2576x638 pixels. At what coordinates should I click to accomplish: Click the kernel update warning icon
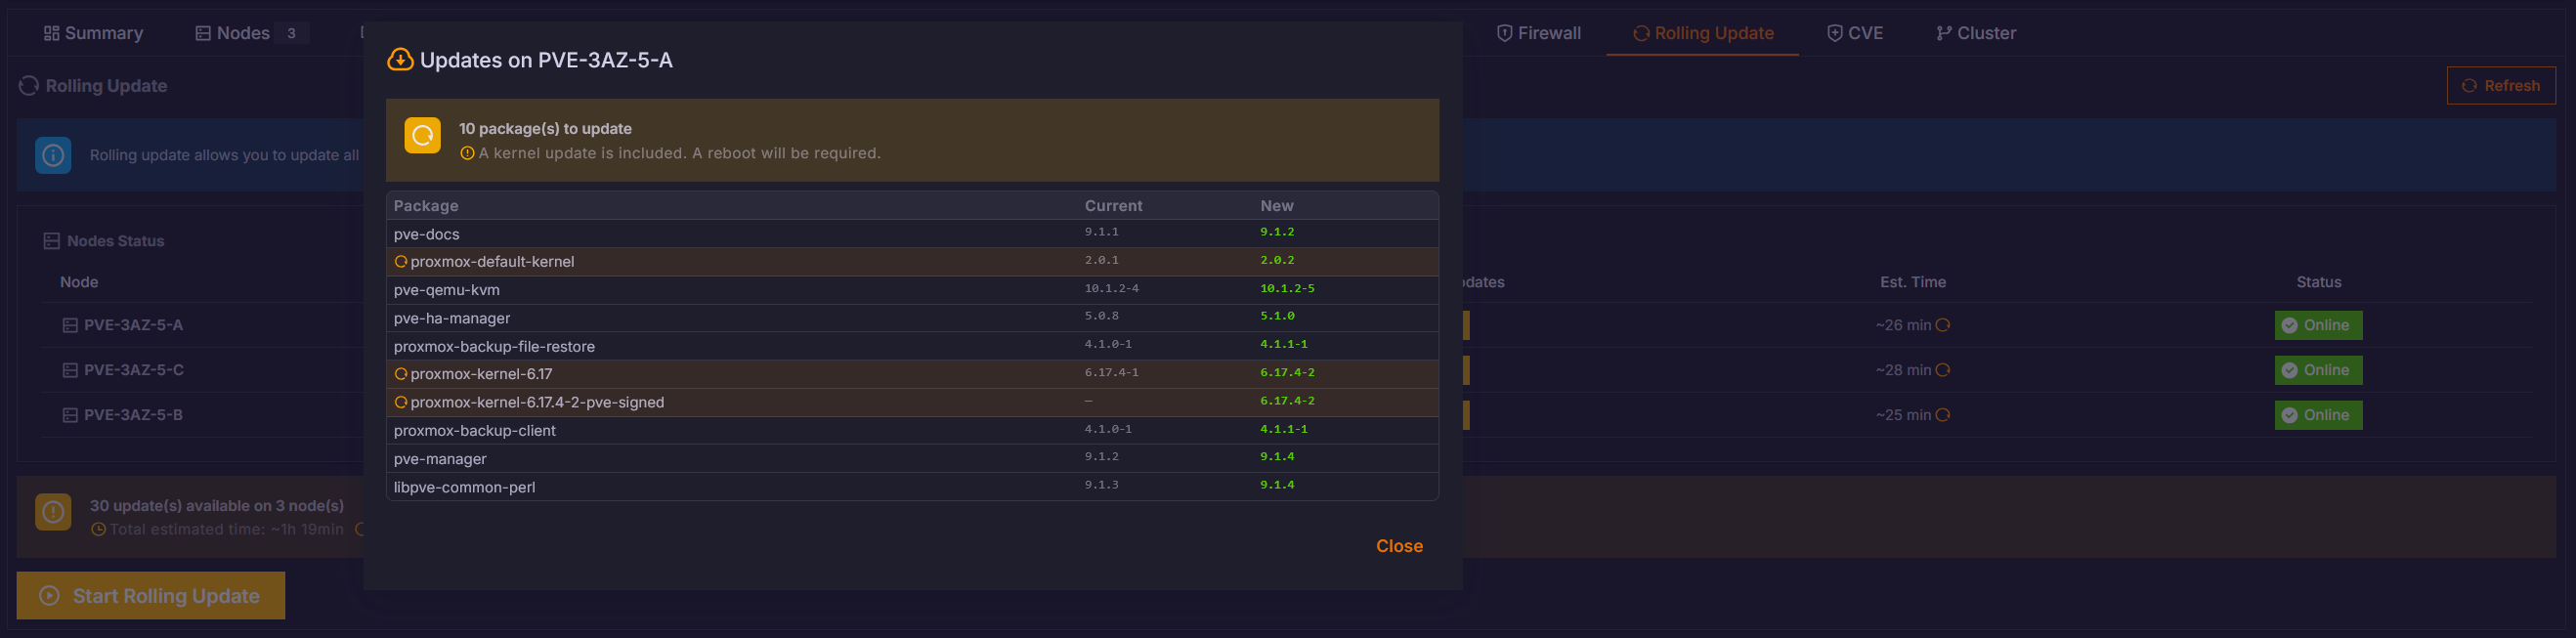467,154
